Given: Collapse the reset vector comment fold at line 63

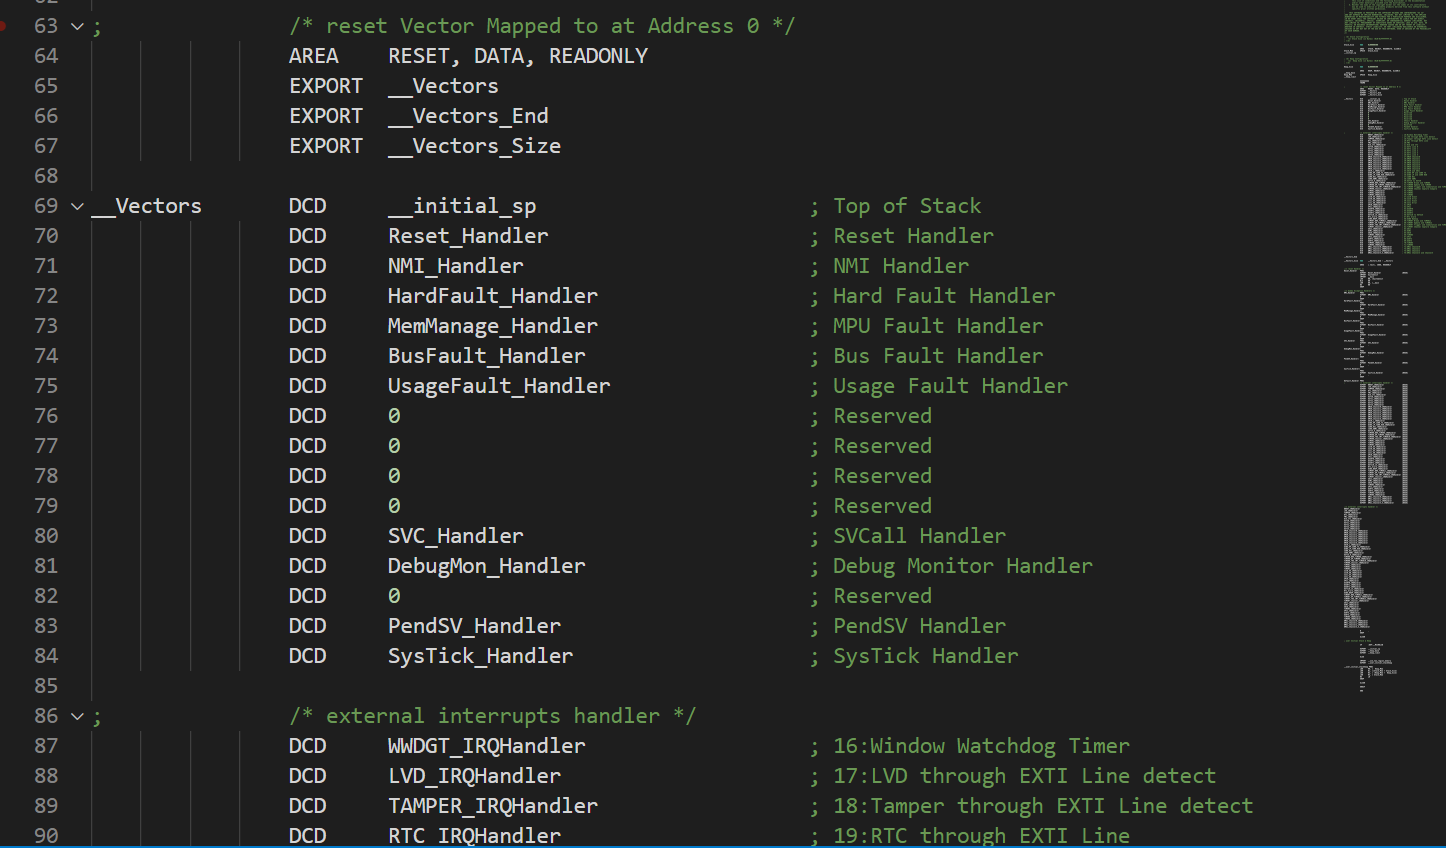Looking at the screenshot, I should tap(77, 26).
